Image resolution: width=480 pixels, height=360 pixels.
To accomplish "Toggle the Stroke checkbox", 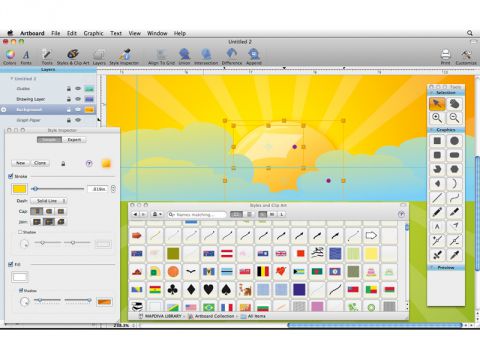I will [10, 176].
